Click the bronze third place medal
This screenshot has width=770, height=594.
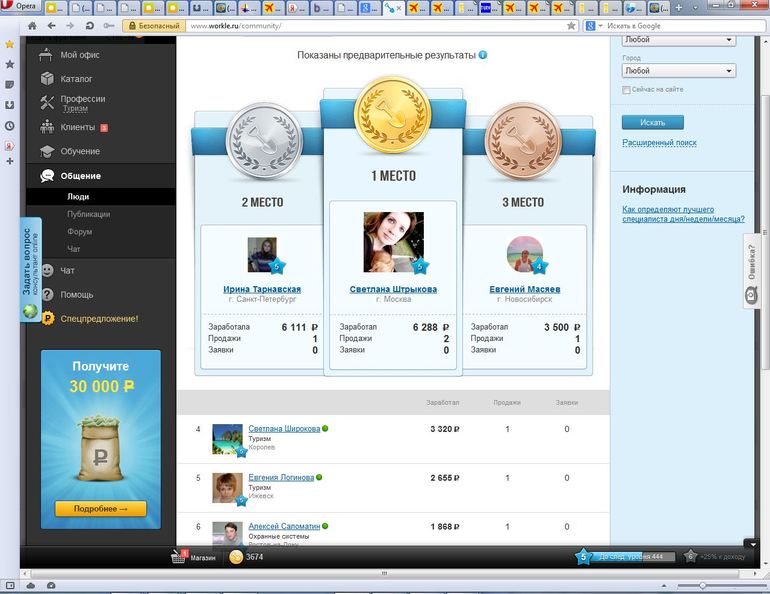(523, 142)
